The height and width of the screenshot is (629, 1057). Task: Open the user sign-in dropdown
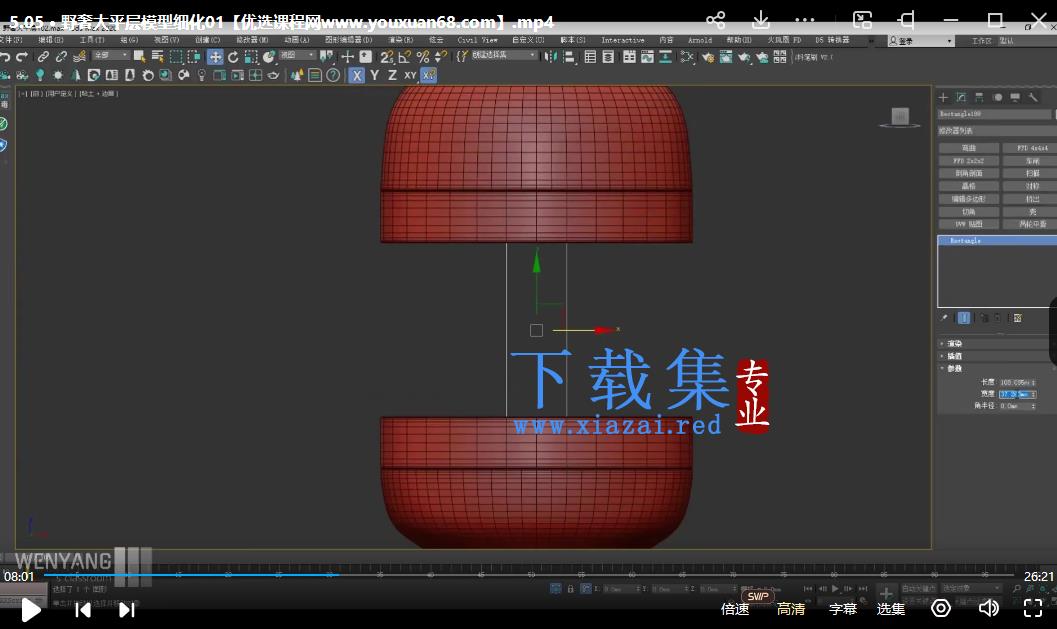pos(921,41)
